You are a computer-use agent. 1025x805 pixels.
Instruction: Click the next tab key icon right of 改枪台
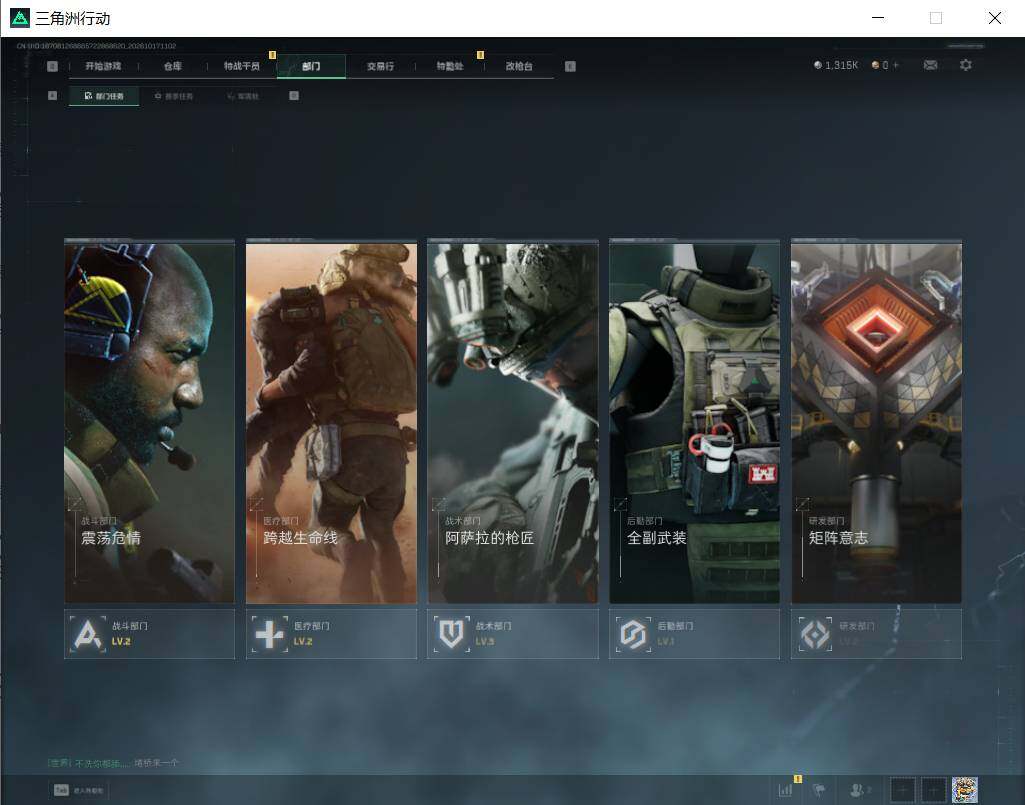click(x=570, y=66)
